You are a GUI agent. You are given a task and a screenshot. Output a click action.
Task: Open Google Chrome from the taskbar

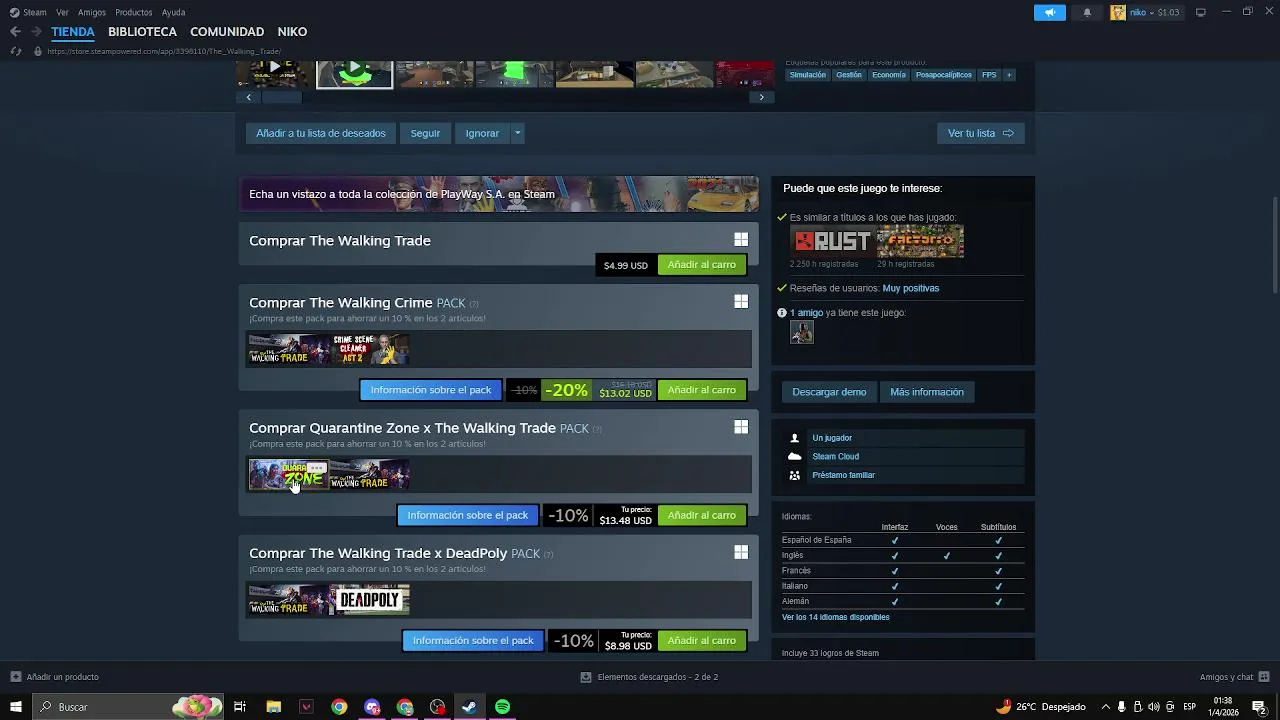point(339,707)
